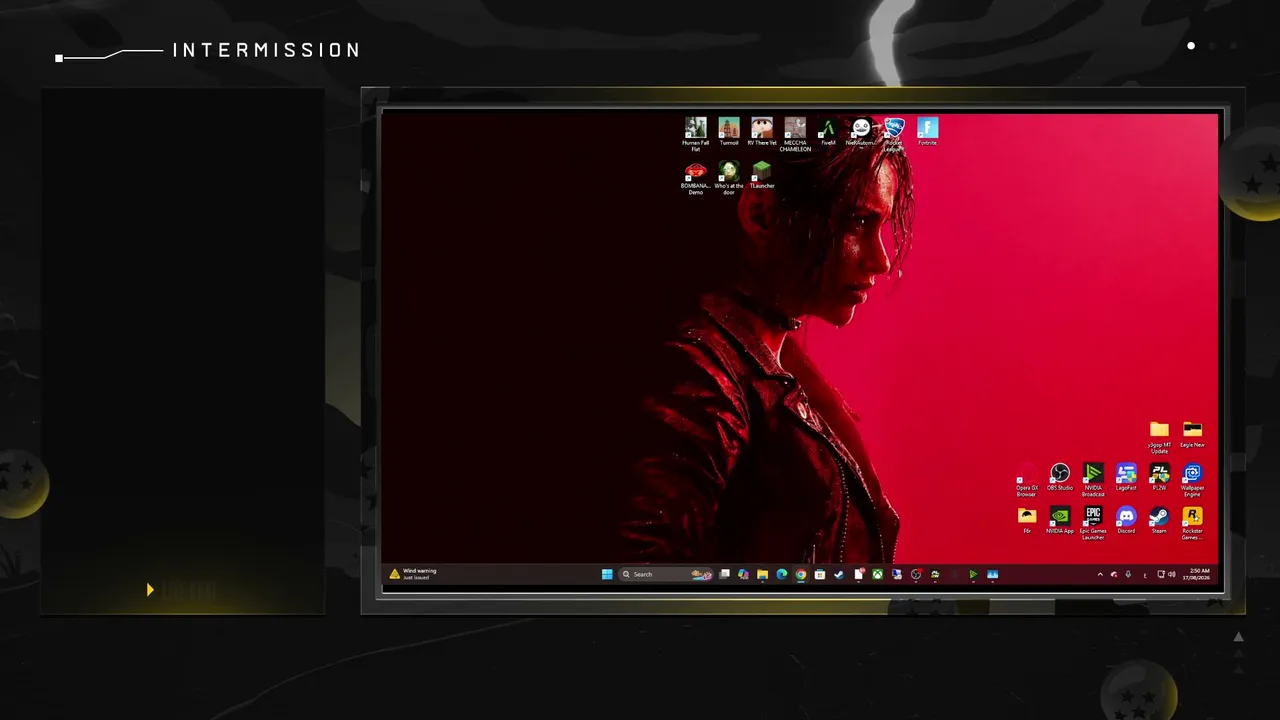Launch LagoFast from the desktop

point(1126,477)
